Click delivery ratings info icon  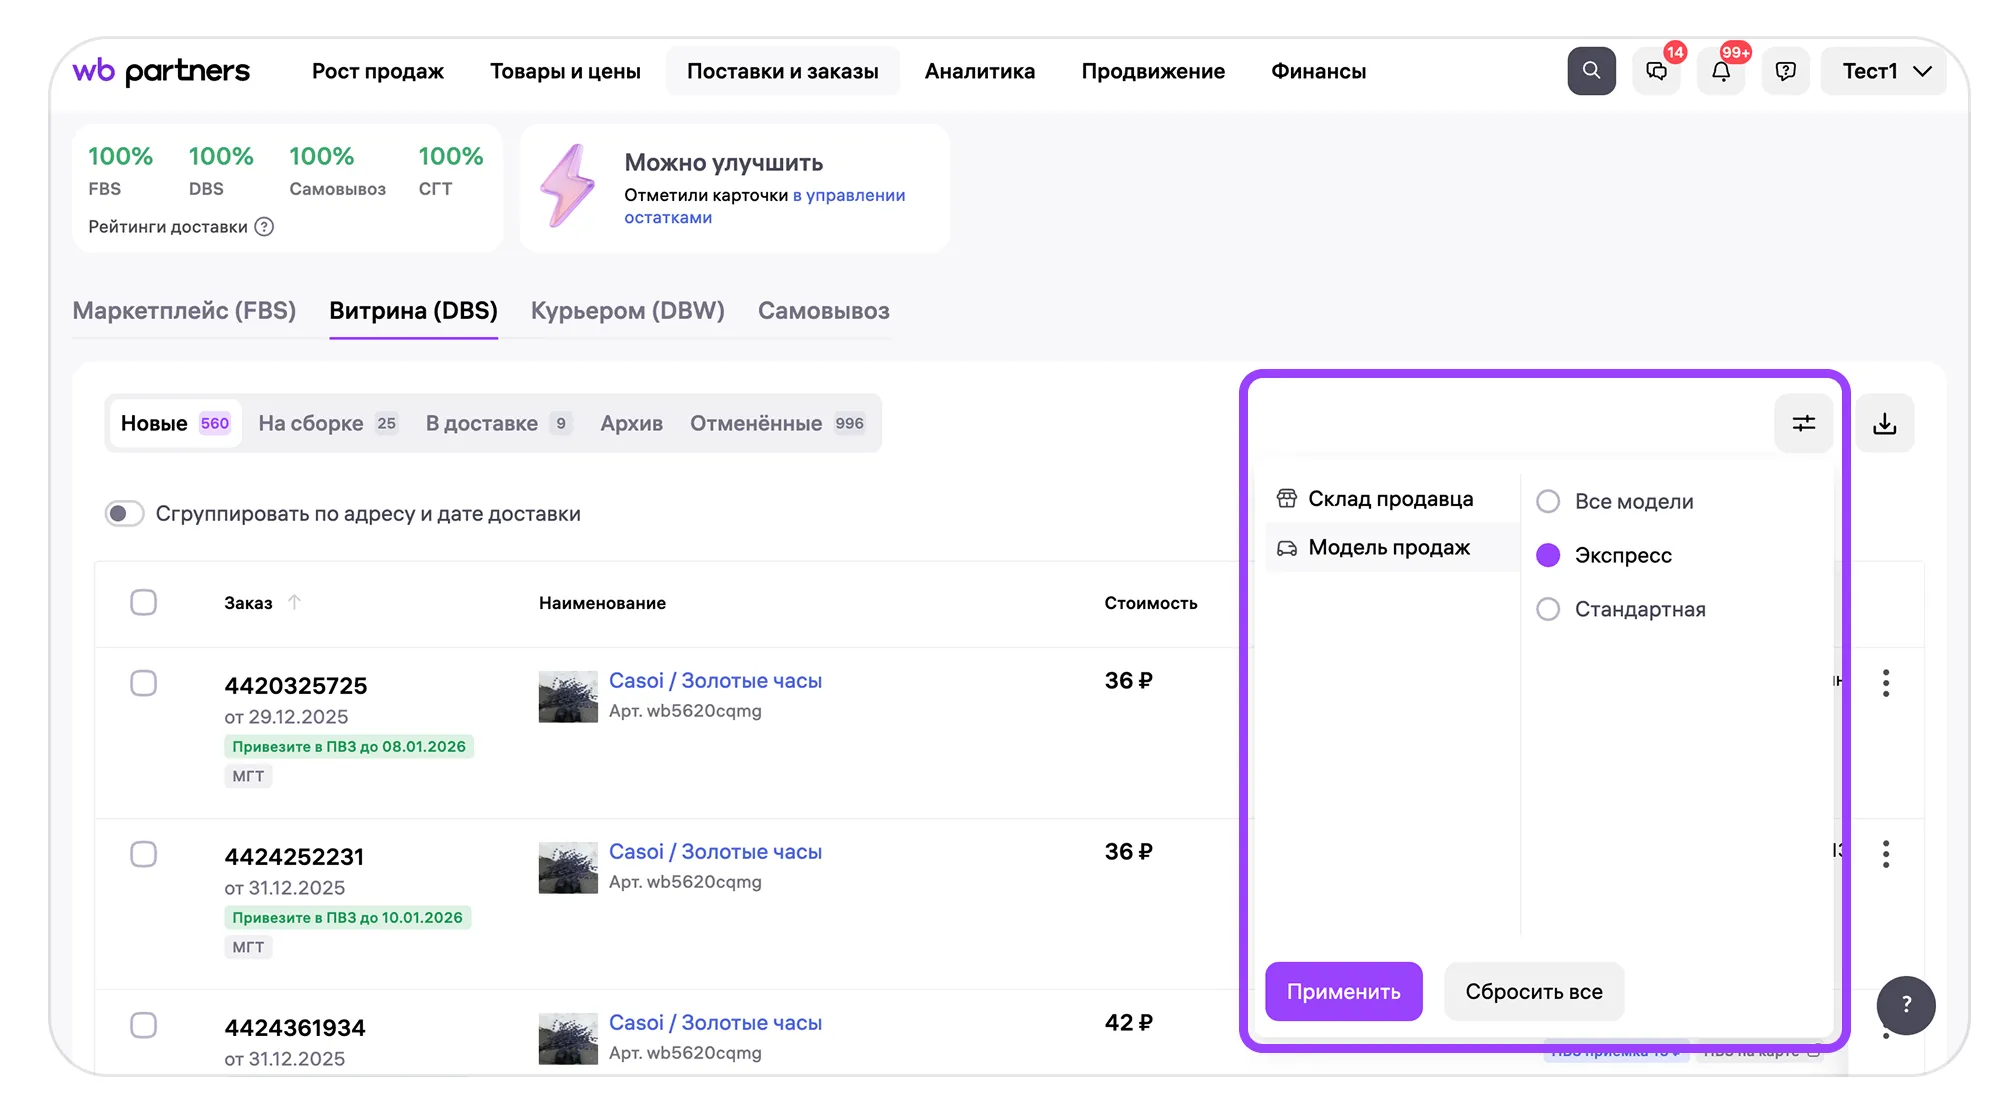click(x=264, y=227)
